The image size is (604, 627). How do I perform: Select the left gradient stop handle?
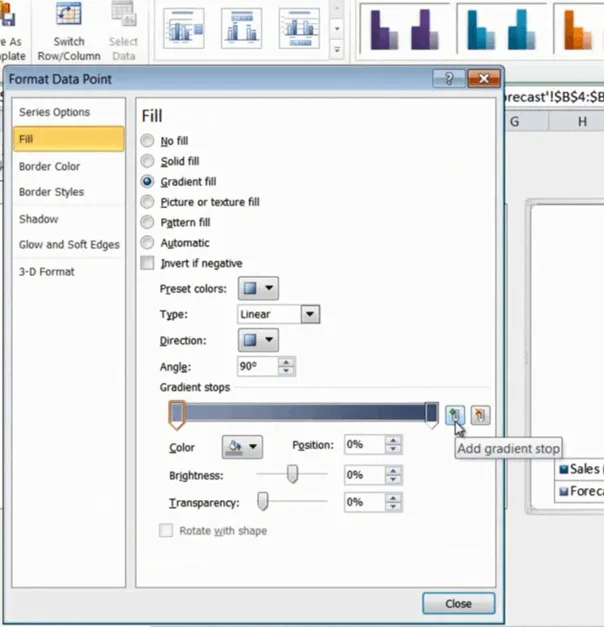coord(177,415)
